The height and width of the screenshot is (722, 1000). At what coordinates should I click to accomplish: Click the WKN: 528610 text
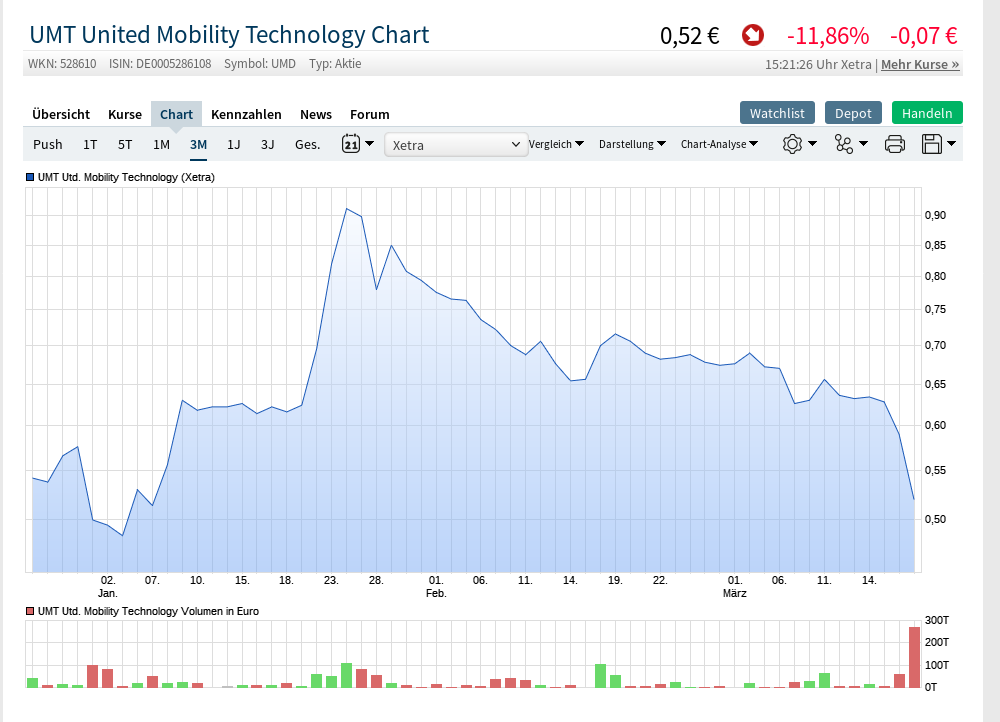pos(62,64)
